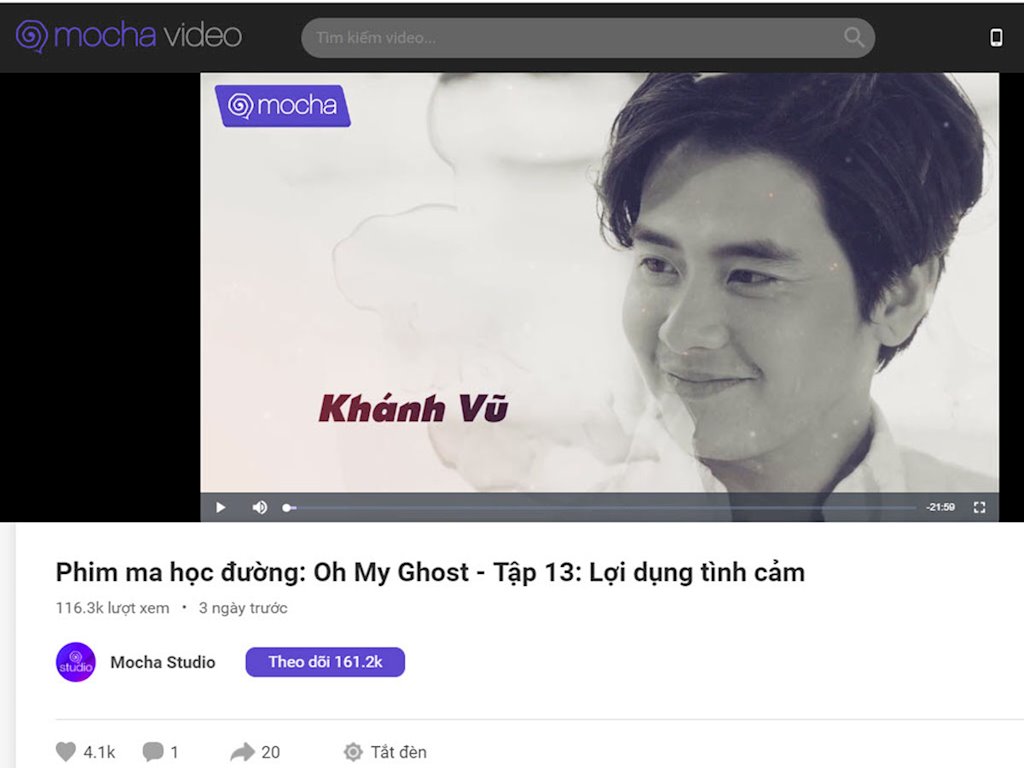The height and width of the screenshot is (768, 1024).
Task: Like the video with the heart icon
Action: point(65,752)
